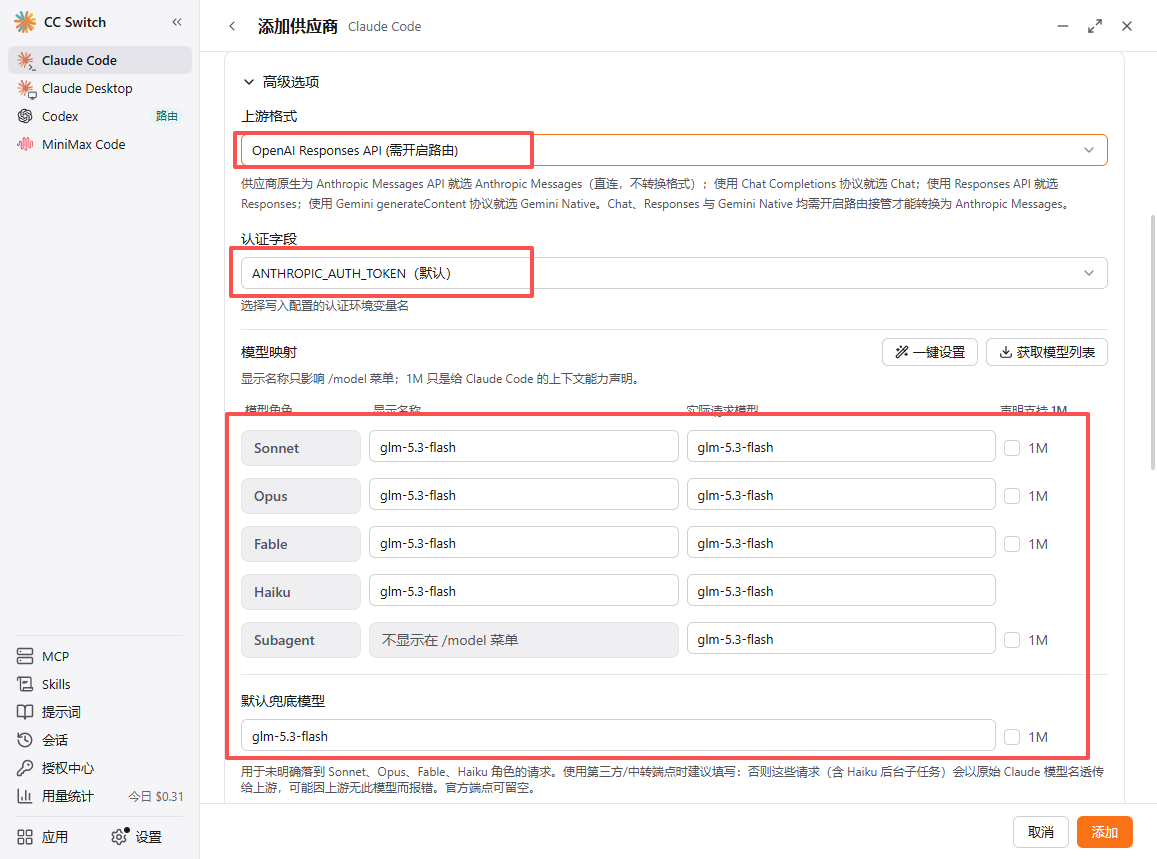1157x859 pixels.
Task: Select the MiniMax Code app icon
Action: 25,145
